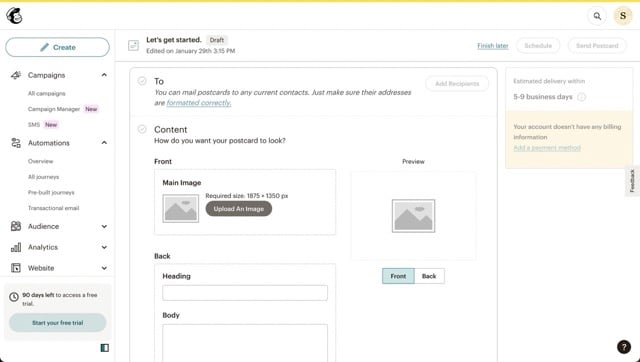This screenshot has height=362, width=640.
Task: Collapse the Campaigns section chevron
Action: (104, 75)
